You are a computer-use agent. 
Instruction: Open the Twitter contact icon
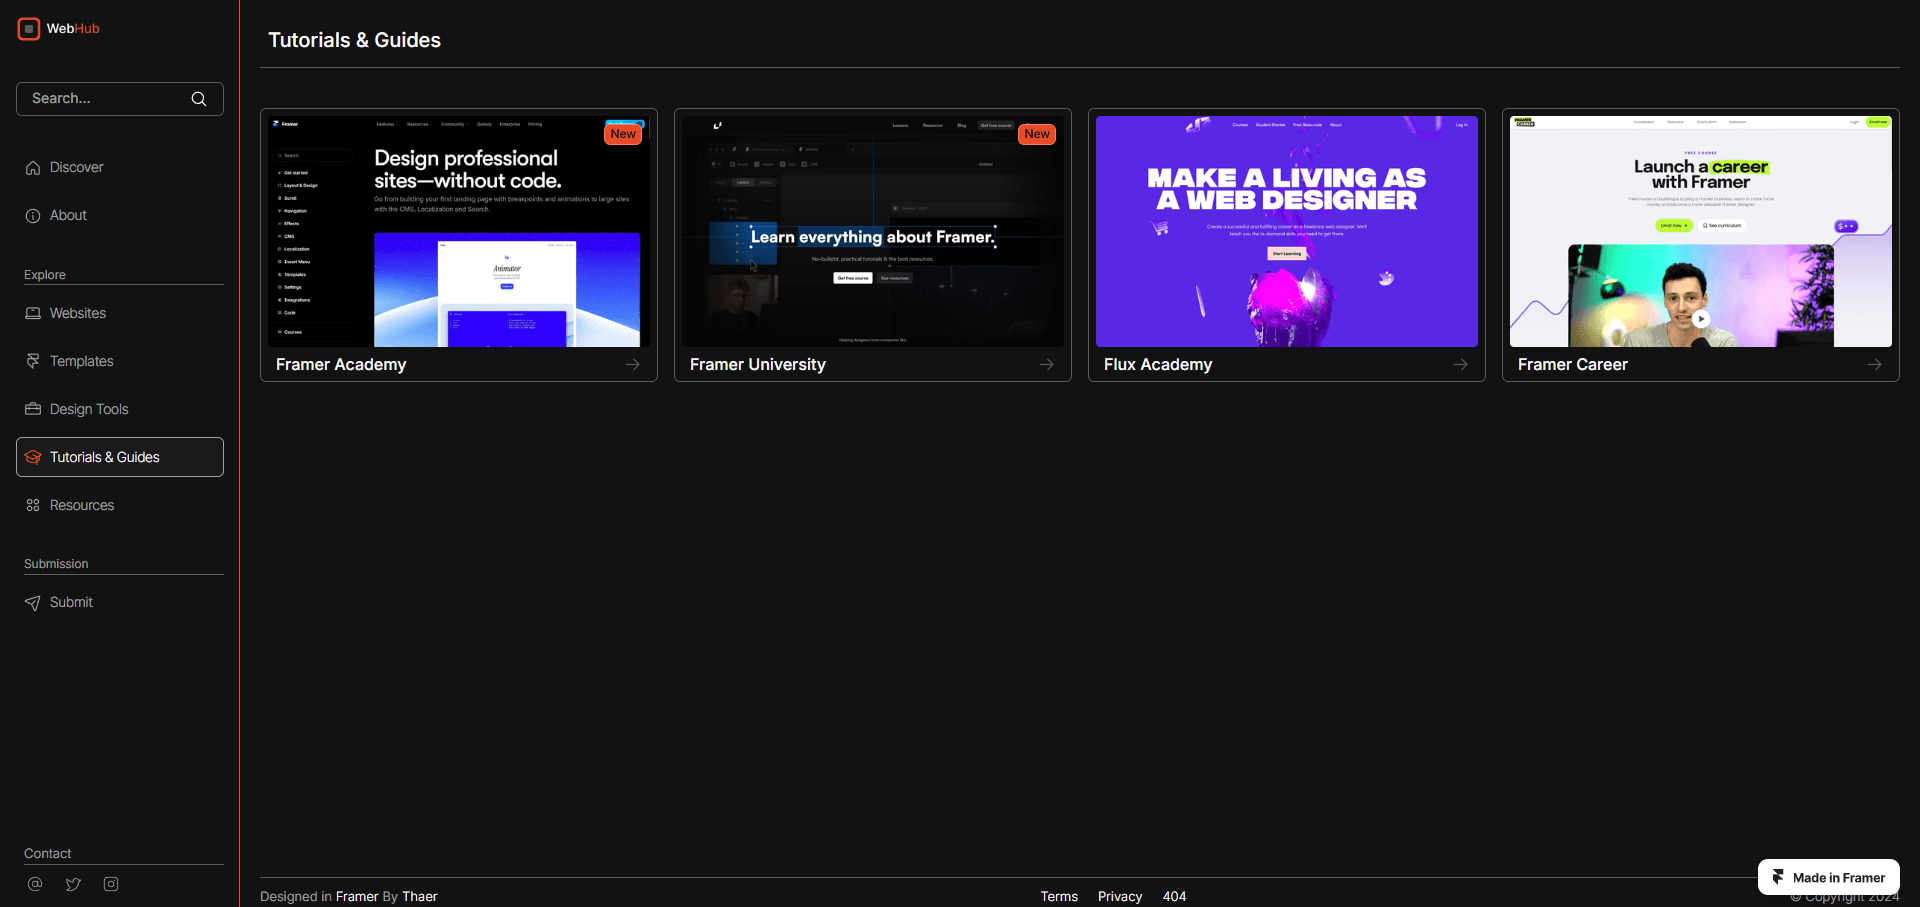(x=73, y=884)
